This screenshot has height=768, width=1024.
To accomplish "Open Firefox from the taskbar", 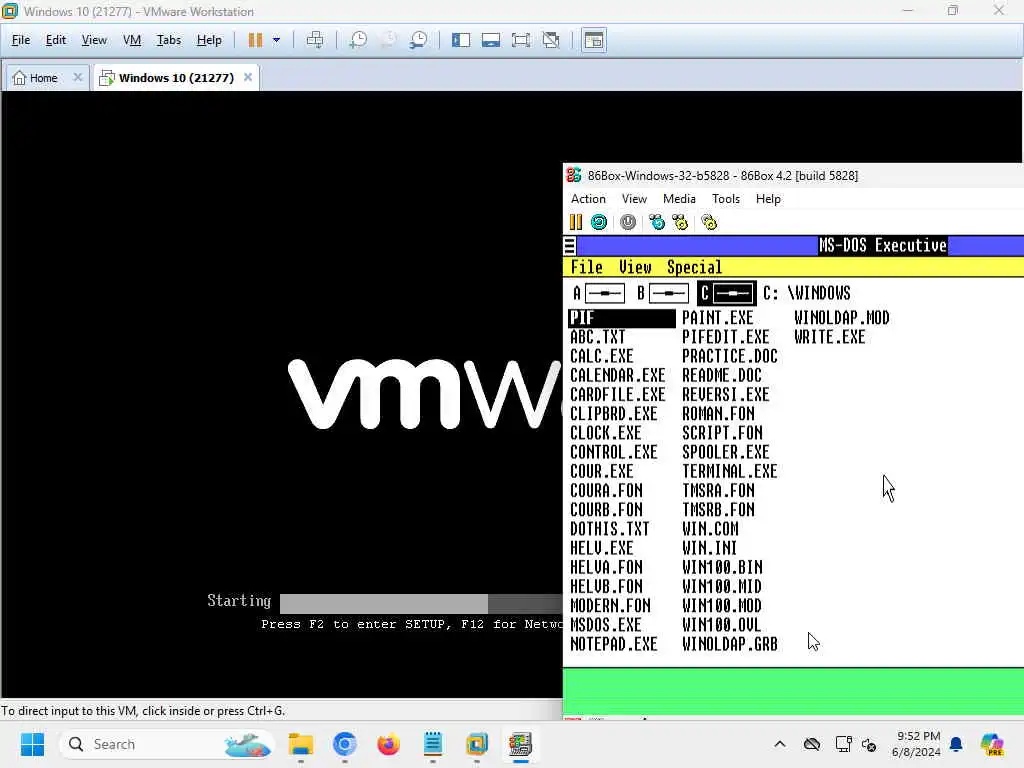I will coord(389,744).
